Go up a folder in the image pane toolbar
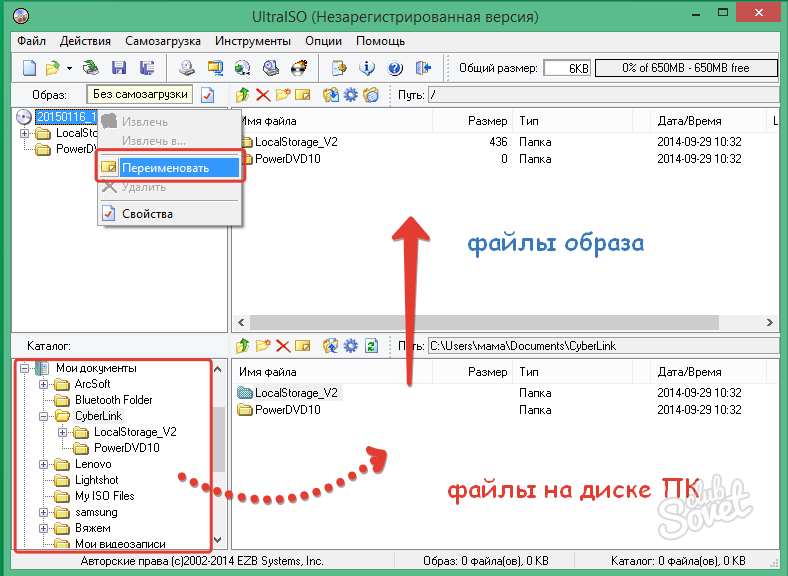 pyautogui.click(x=243, y=94)
